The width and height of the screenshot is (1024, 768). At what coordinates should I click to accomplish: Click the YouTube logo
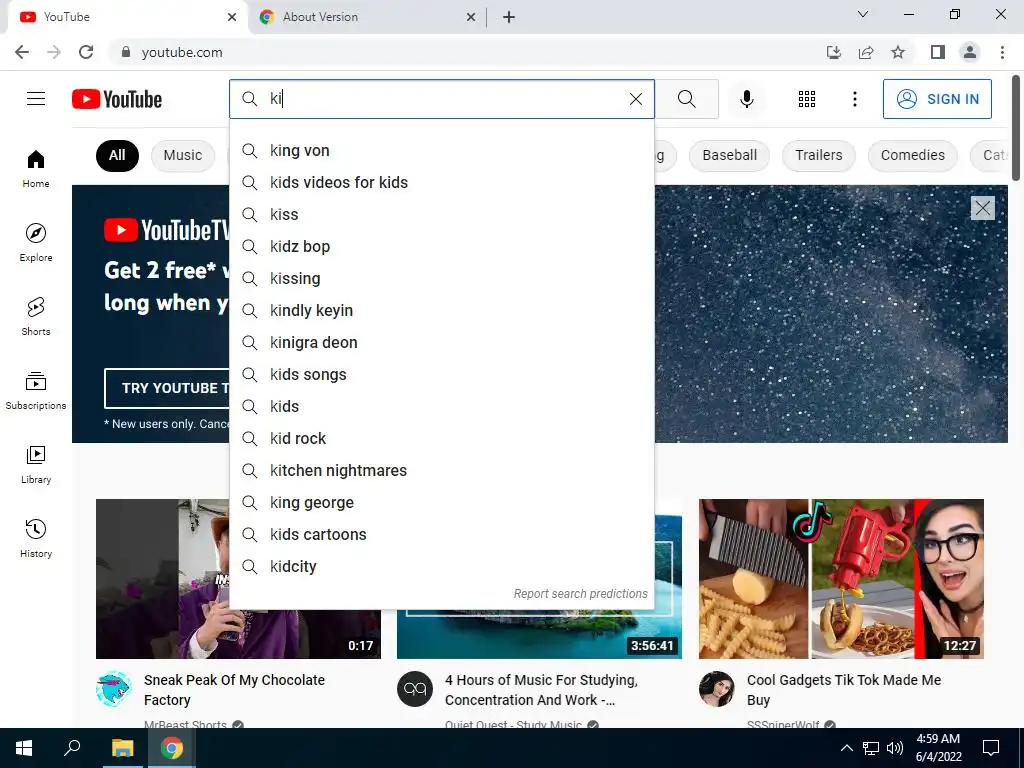117,99
